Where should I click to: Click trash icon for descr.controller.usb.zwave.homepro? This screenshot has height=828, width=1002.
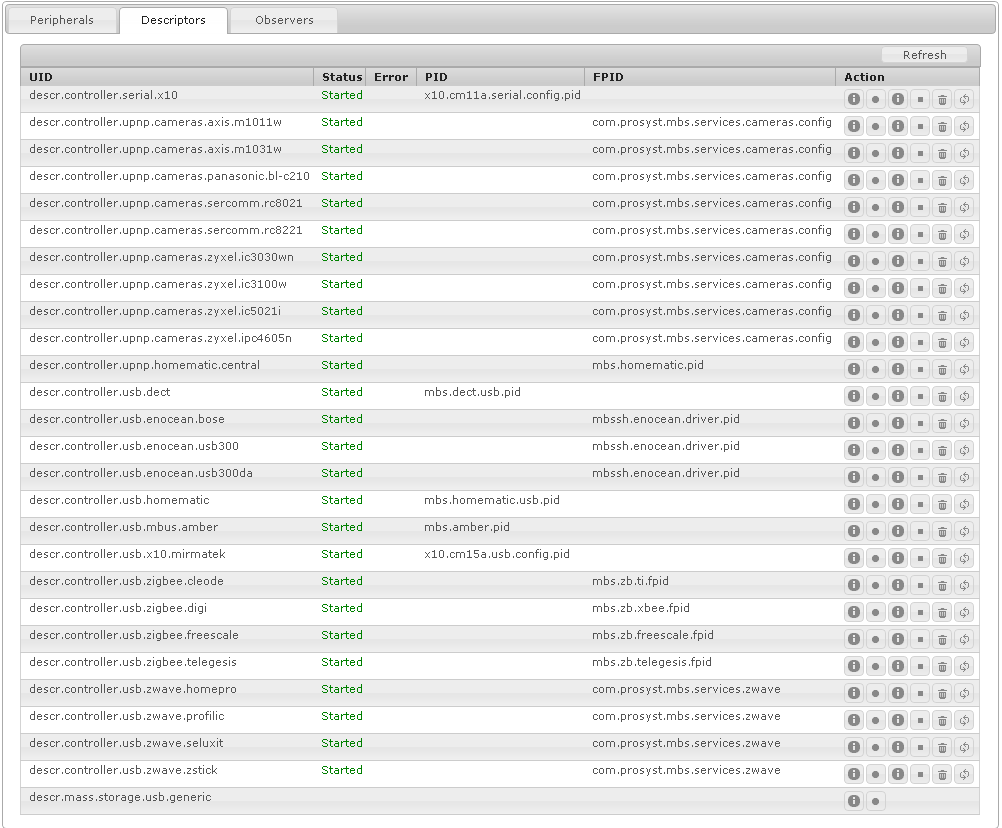point(942,693)
